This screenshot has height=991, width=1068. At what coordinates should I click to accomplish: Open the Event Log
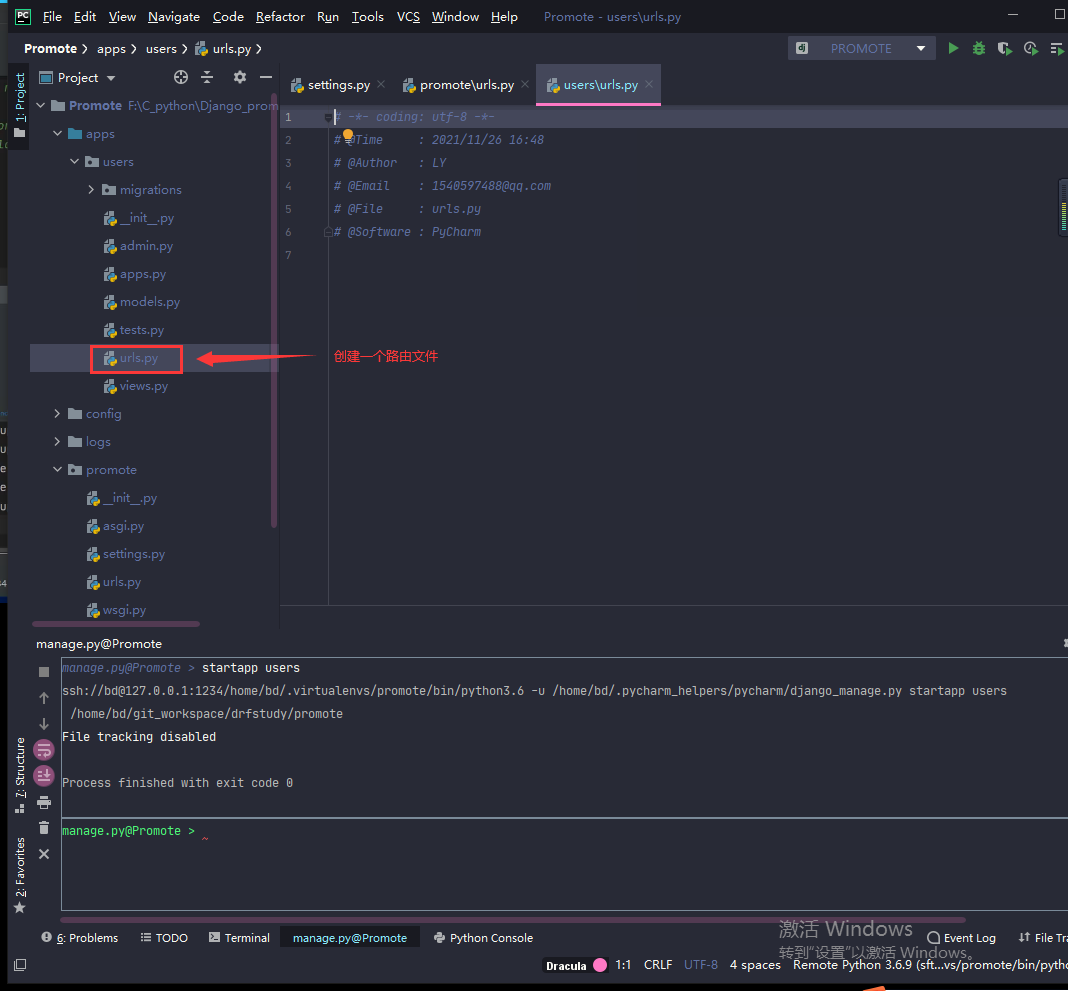point(961,938)
